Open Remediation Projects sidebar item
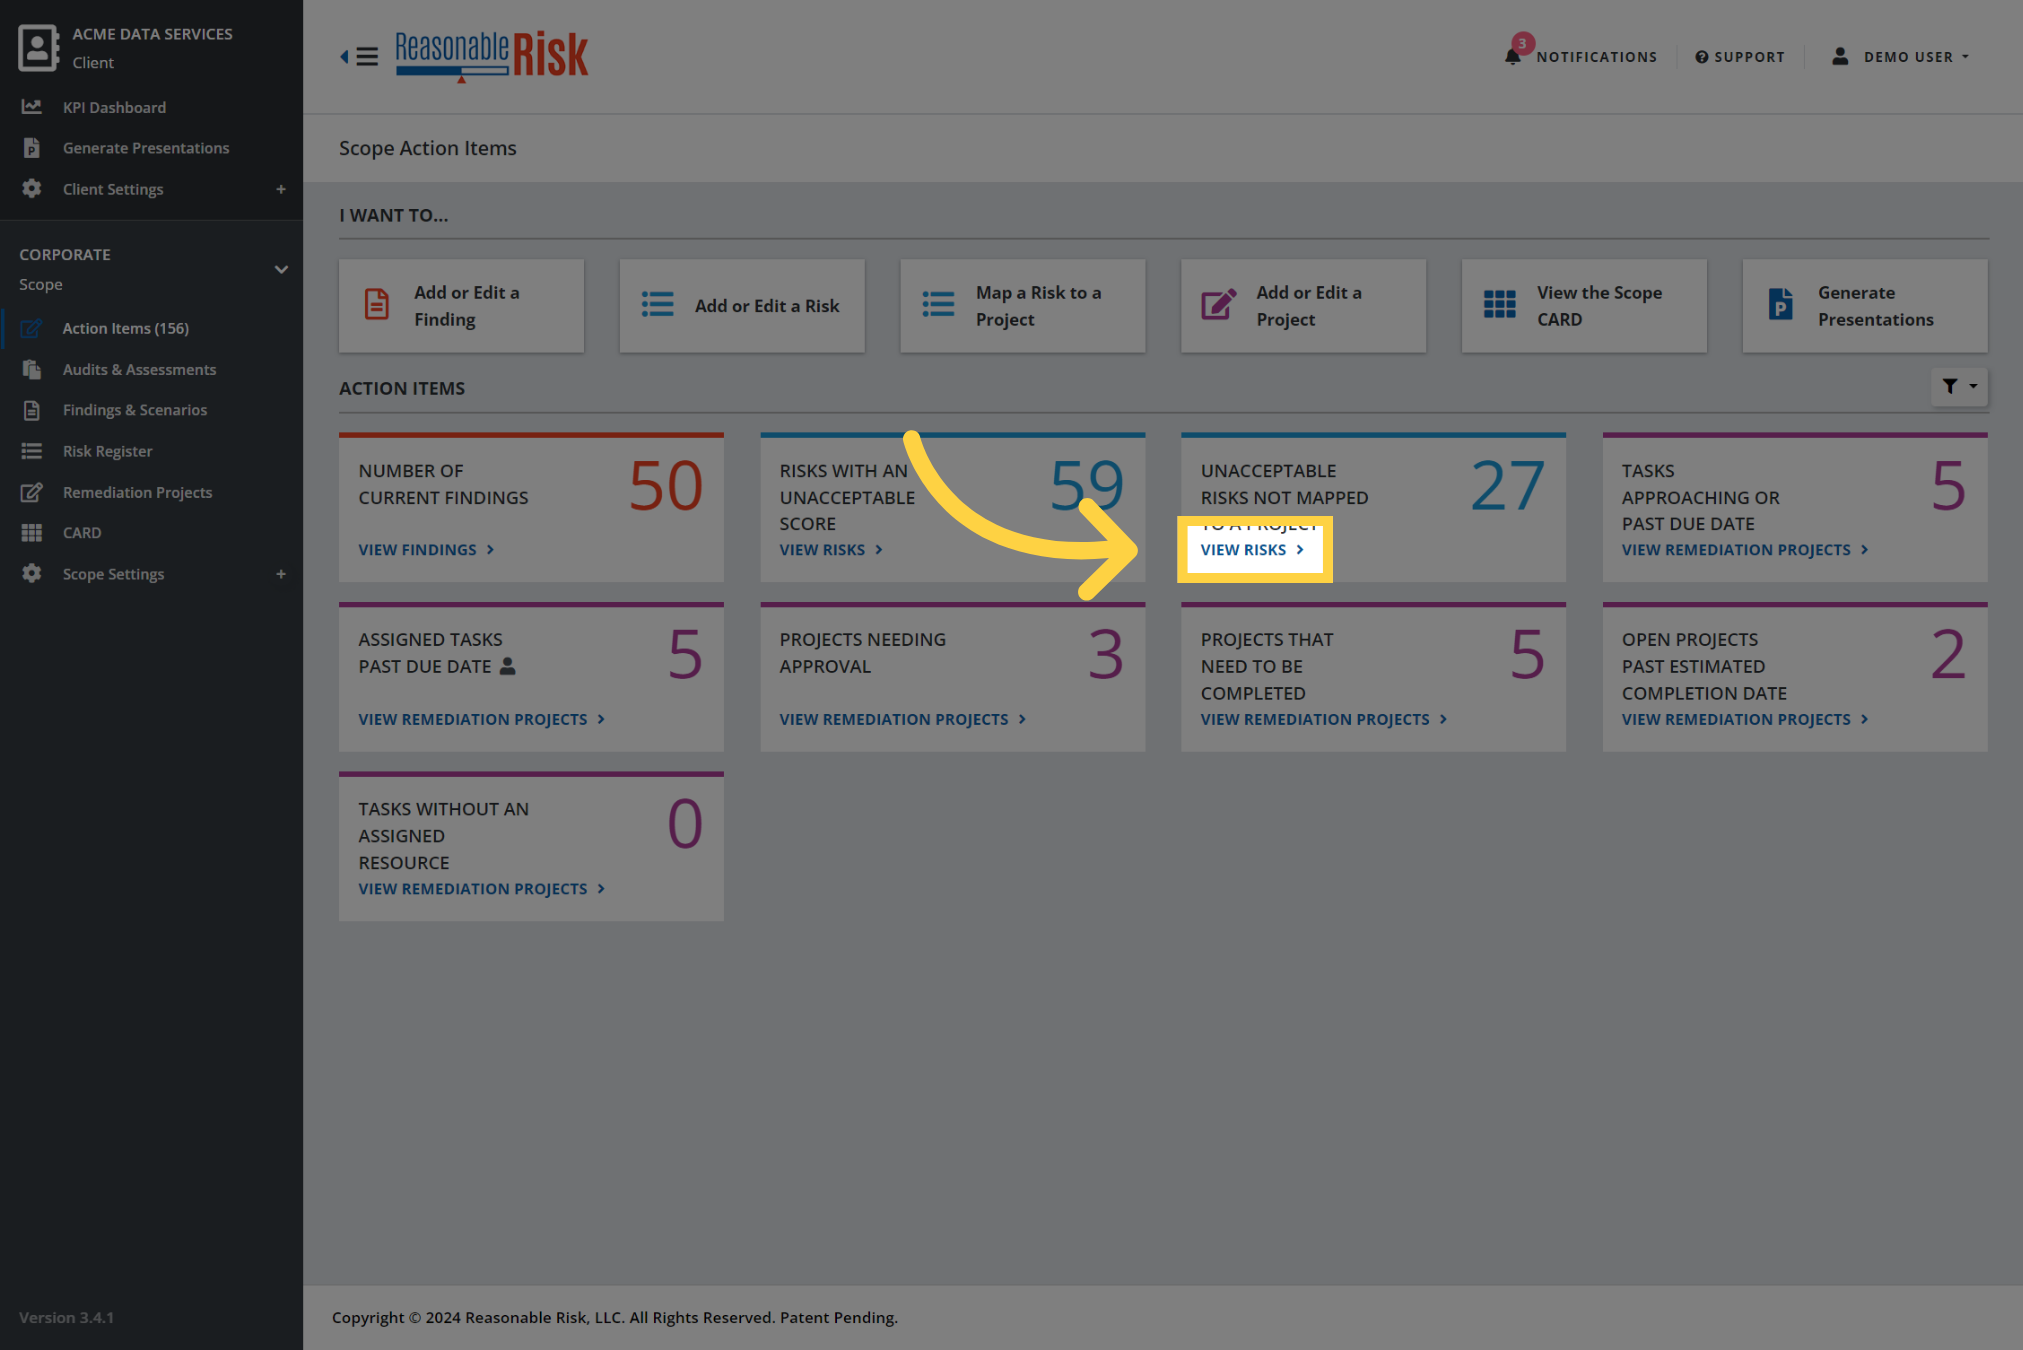The image size is (2023, 1350). tap(137, 492)
